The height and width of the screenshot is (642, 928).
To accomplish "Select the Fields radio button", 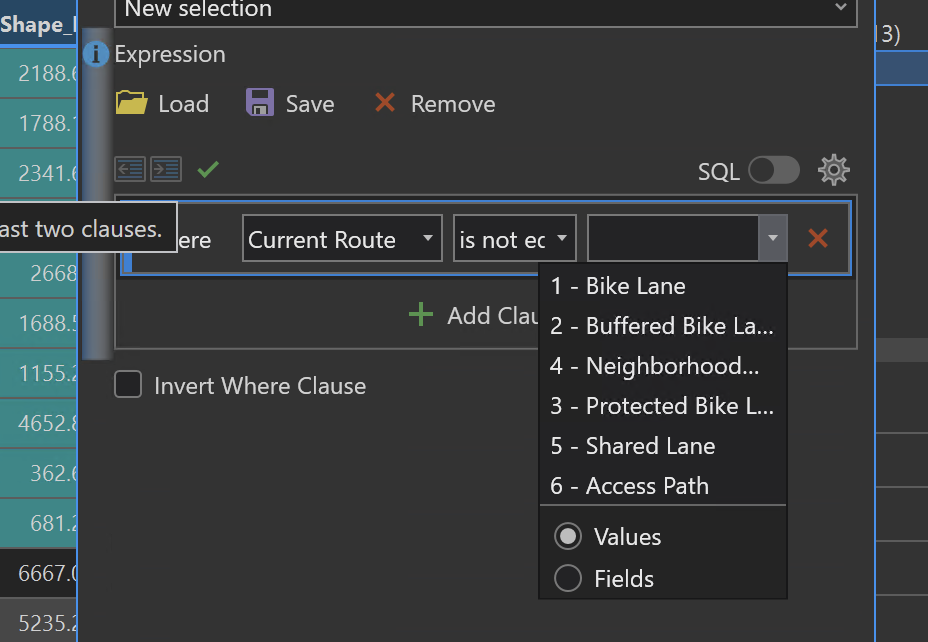I will pos(568,579).
